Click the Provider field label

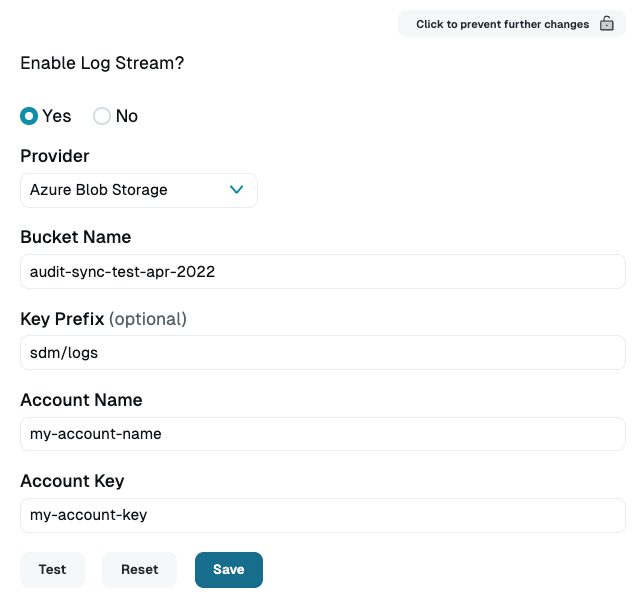pyautogui.click(x=55, y=156)
